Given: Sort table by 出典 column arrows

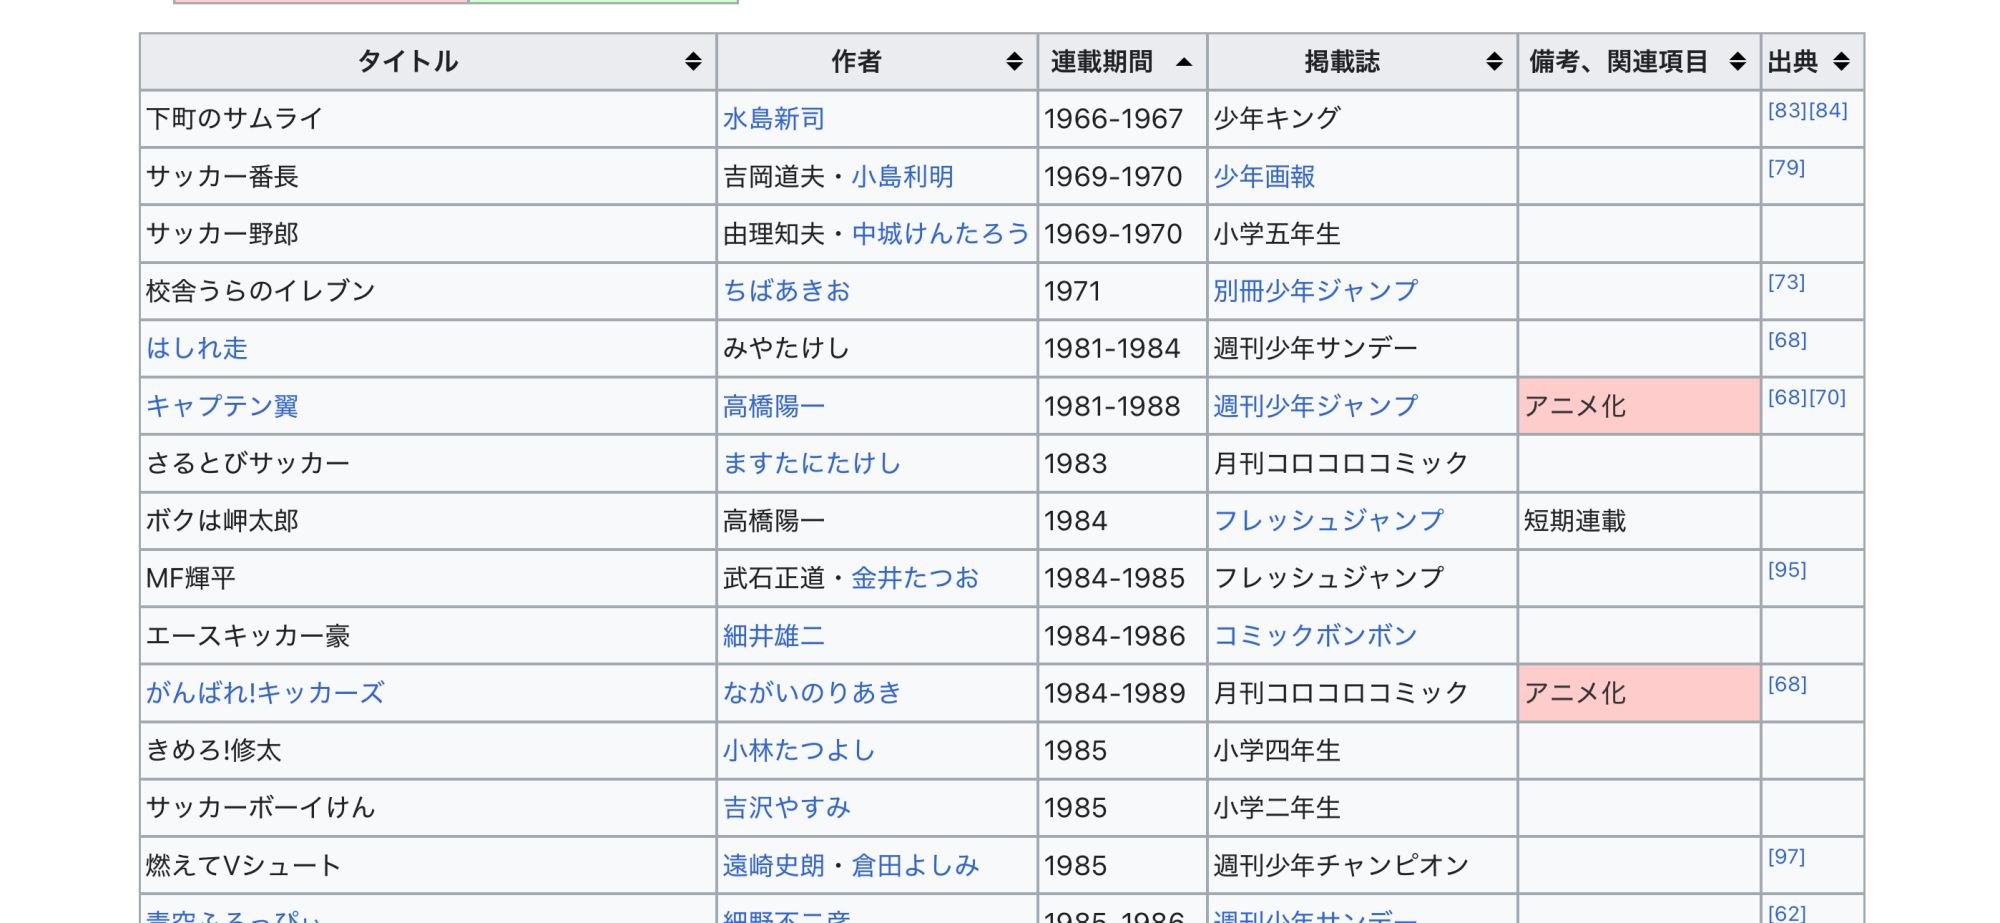Looking at the screenshot, I should [x=1841, y=62].
